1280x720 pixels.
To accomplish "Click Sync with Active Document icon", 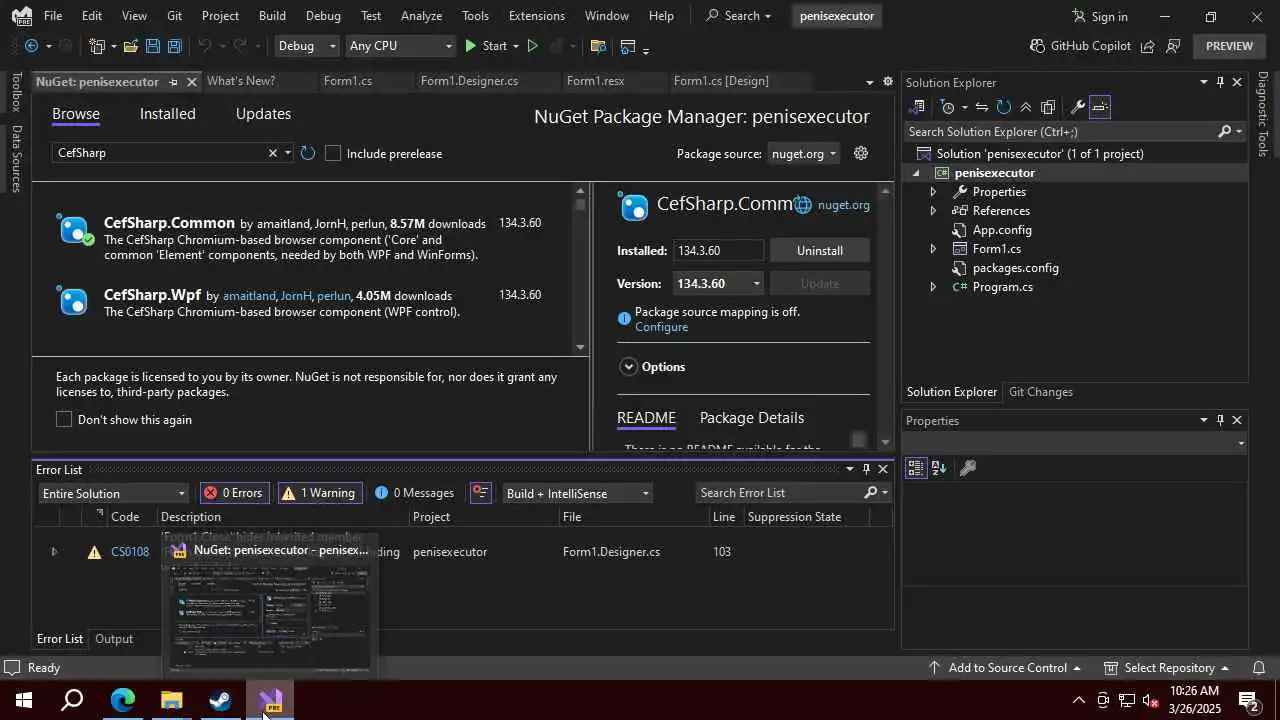I will click(x=982, y=107).
